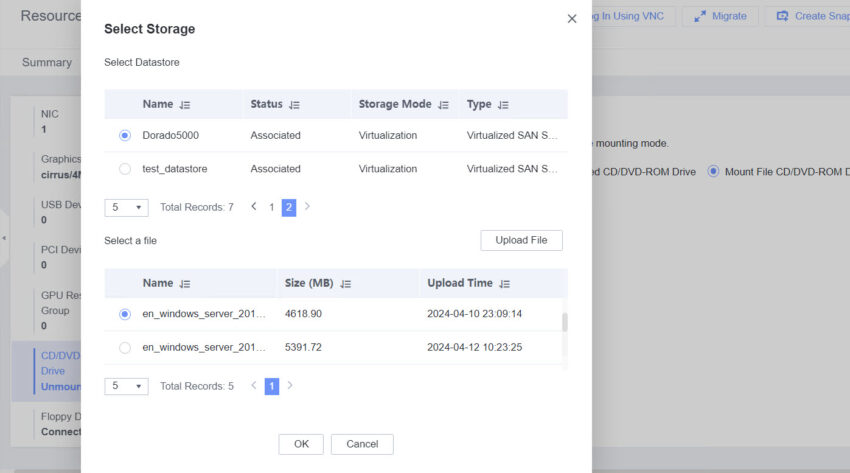850x473 pixels.
Task: Choose the 5391.72 MB file radio button
Action: [x=125, y=348]
